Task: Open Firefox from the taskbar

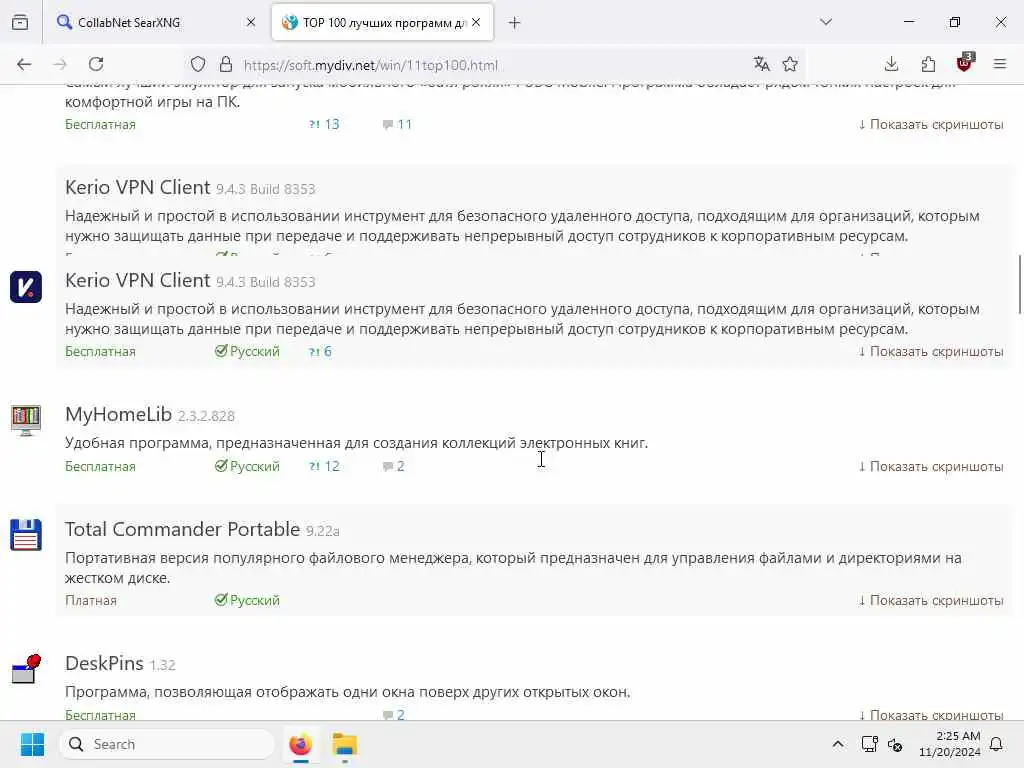Action: 300,744
